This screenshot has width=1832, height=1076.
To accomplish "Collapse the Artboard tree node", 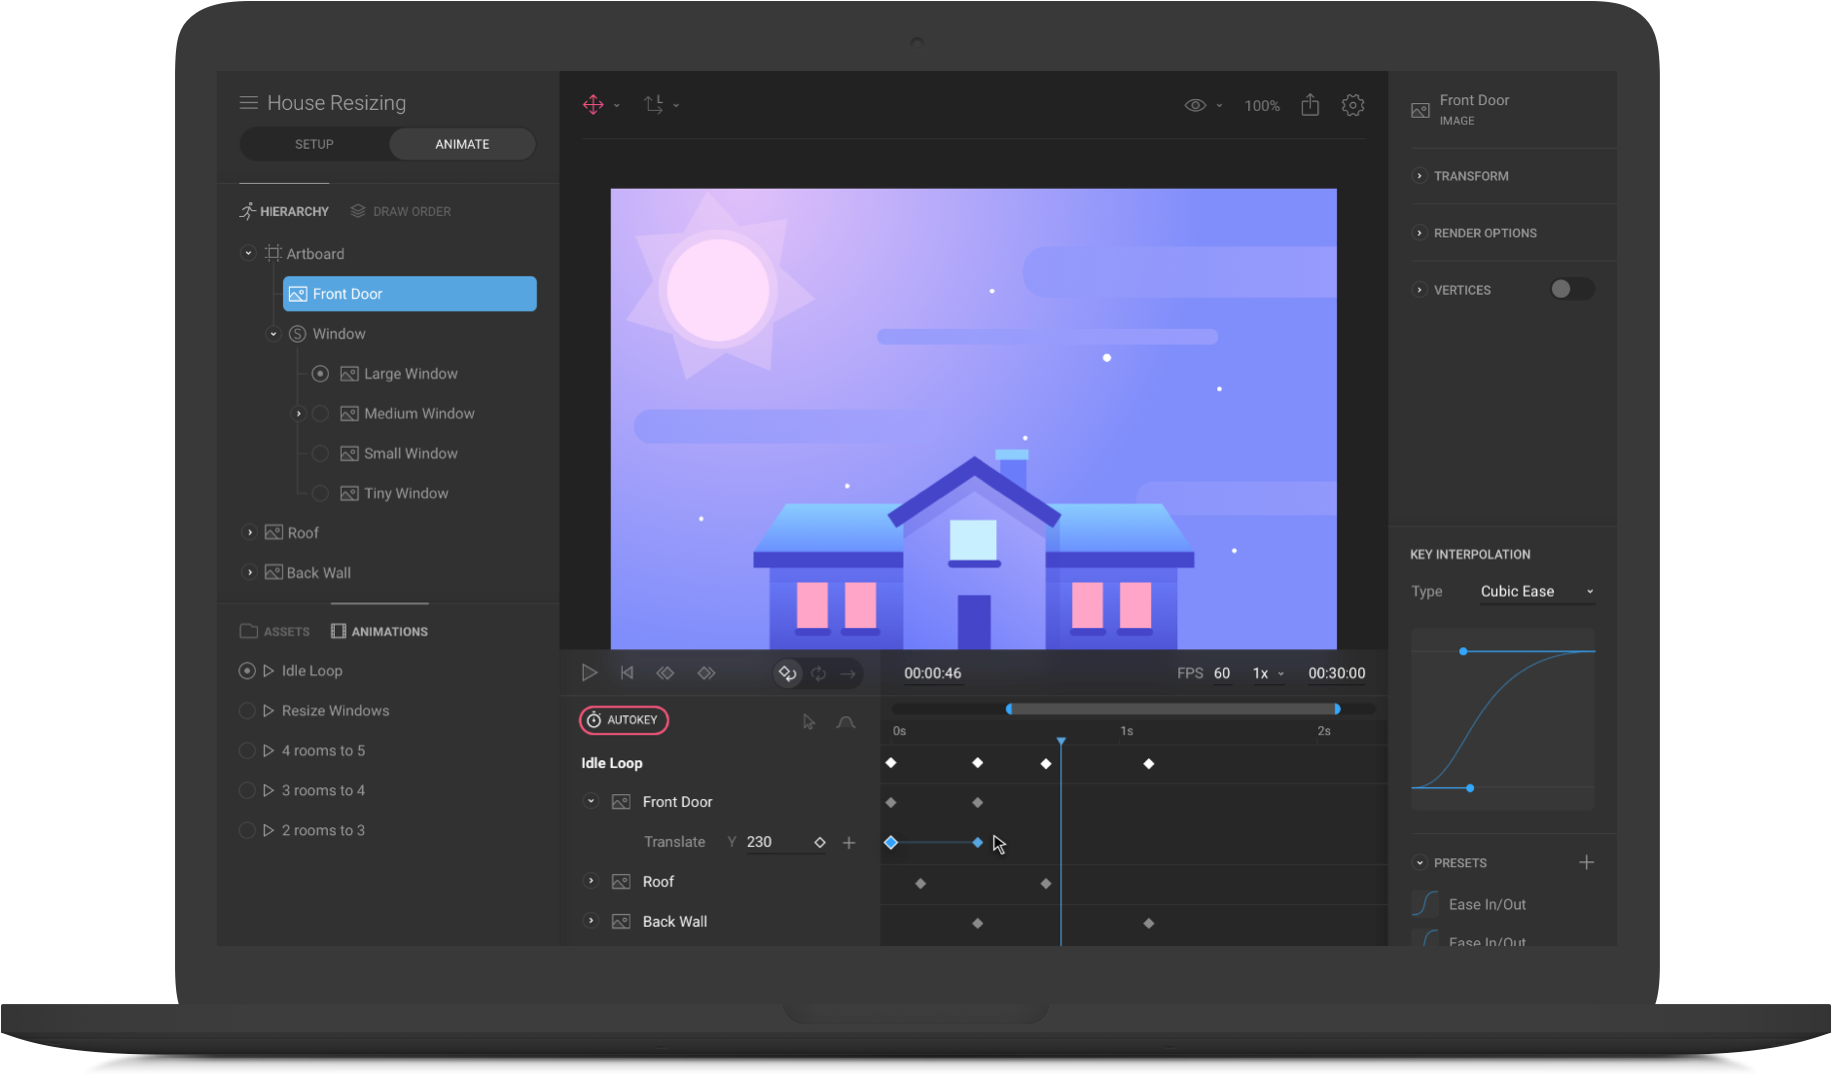I will (248, 253).
